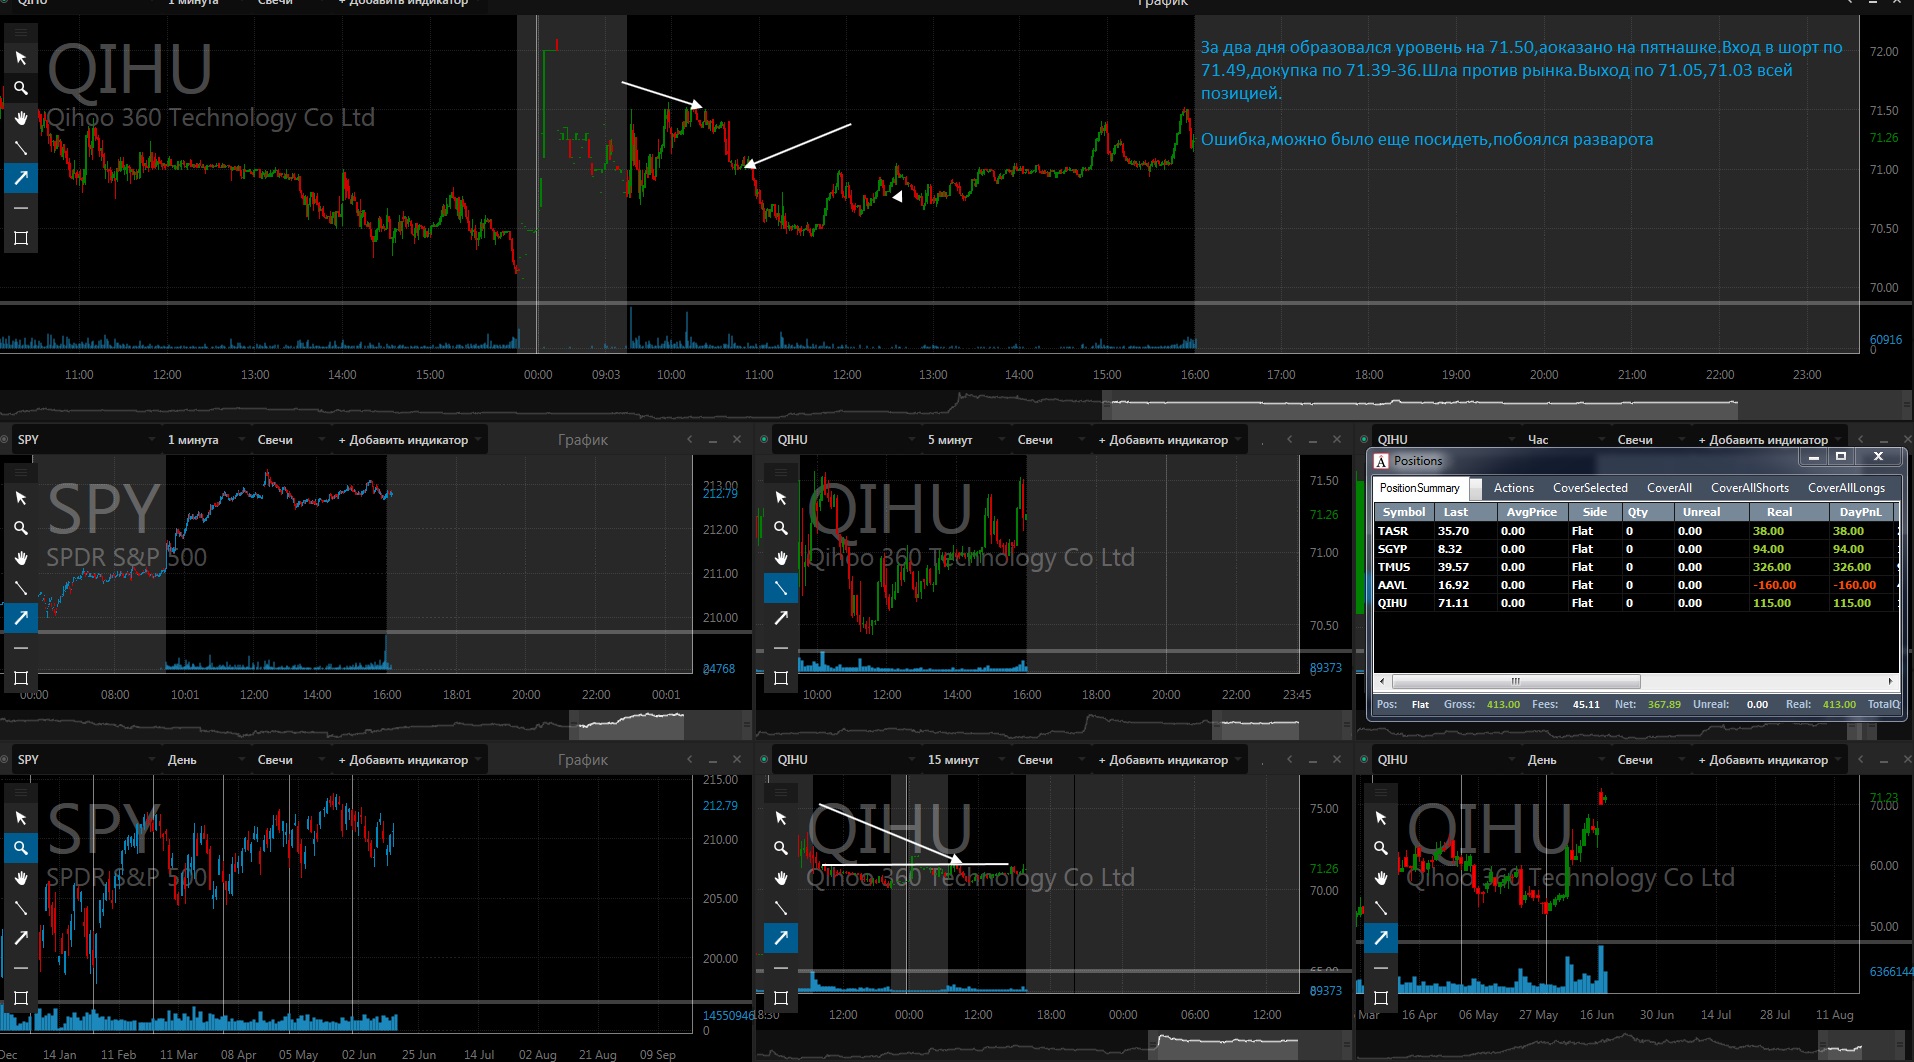1914x1062 pixels.
Task: Pick the rectangle tool in the QIHU 15 минут chart
Action: [x=781, y=998]
